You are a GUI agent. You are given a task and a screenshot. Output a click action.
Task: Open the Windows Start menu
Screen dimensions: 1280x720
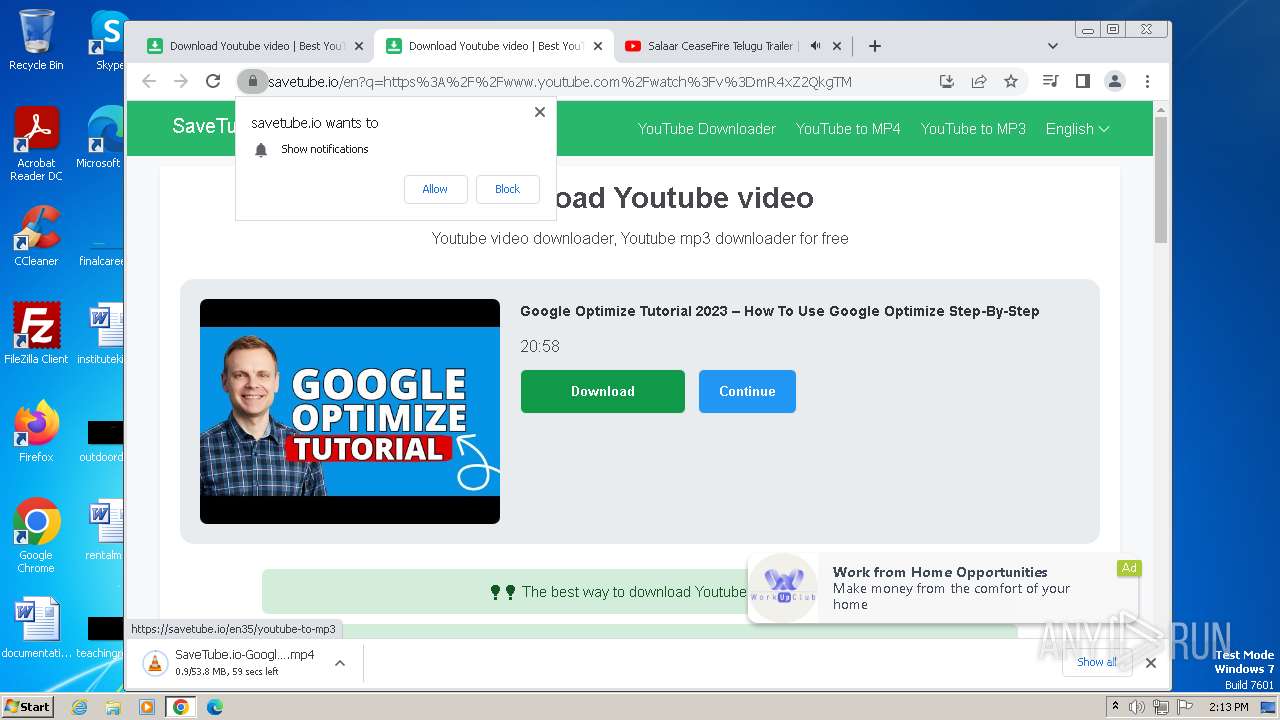28,707
